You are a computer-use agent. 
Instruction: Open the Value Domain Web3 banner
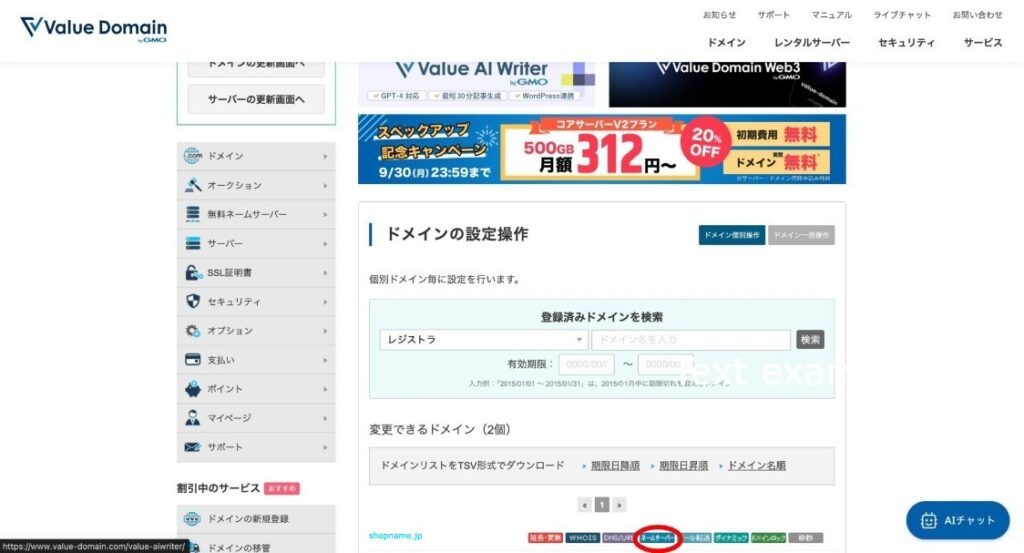(727, 84)
